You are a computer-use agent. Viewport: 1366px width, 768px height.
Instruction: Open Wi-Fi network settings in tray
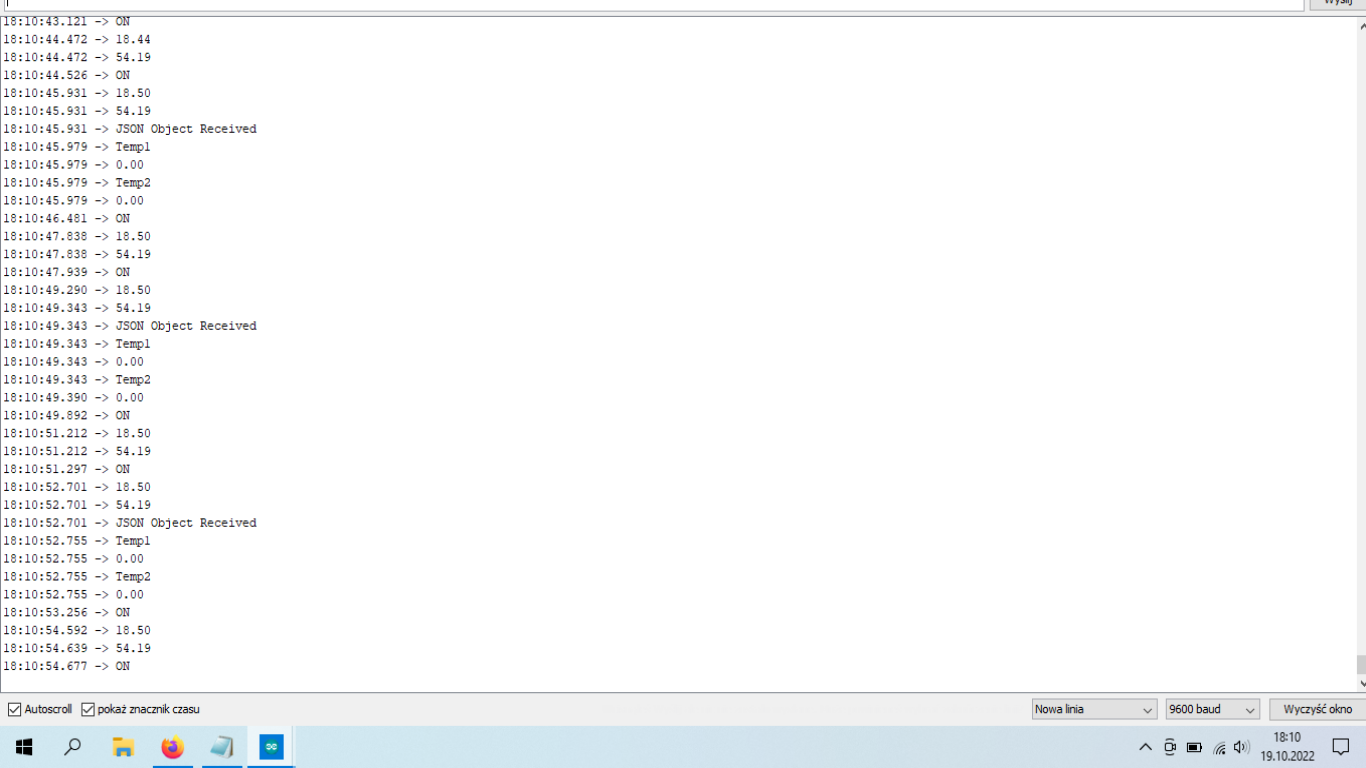coord(1219,748)
